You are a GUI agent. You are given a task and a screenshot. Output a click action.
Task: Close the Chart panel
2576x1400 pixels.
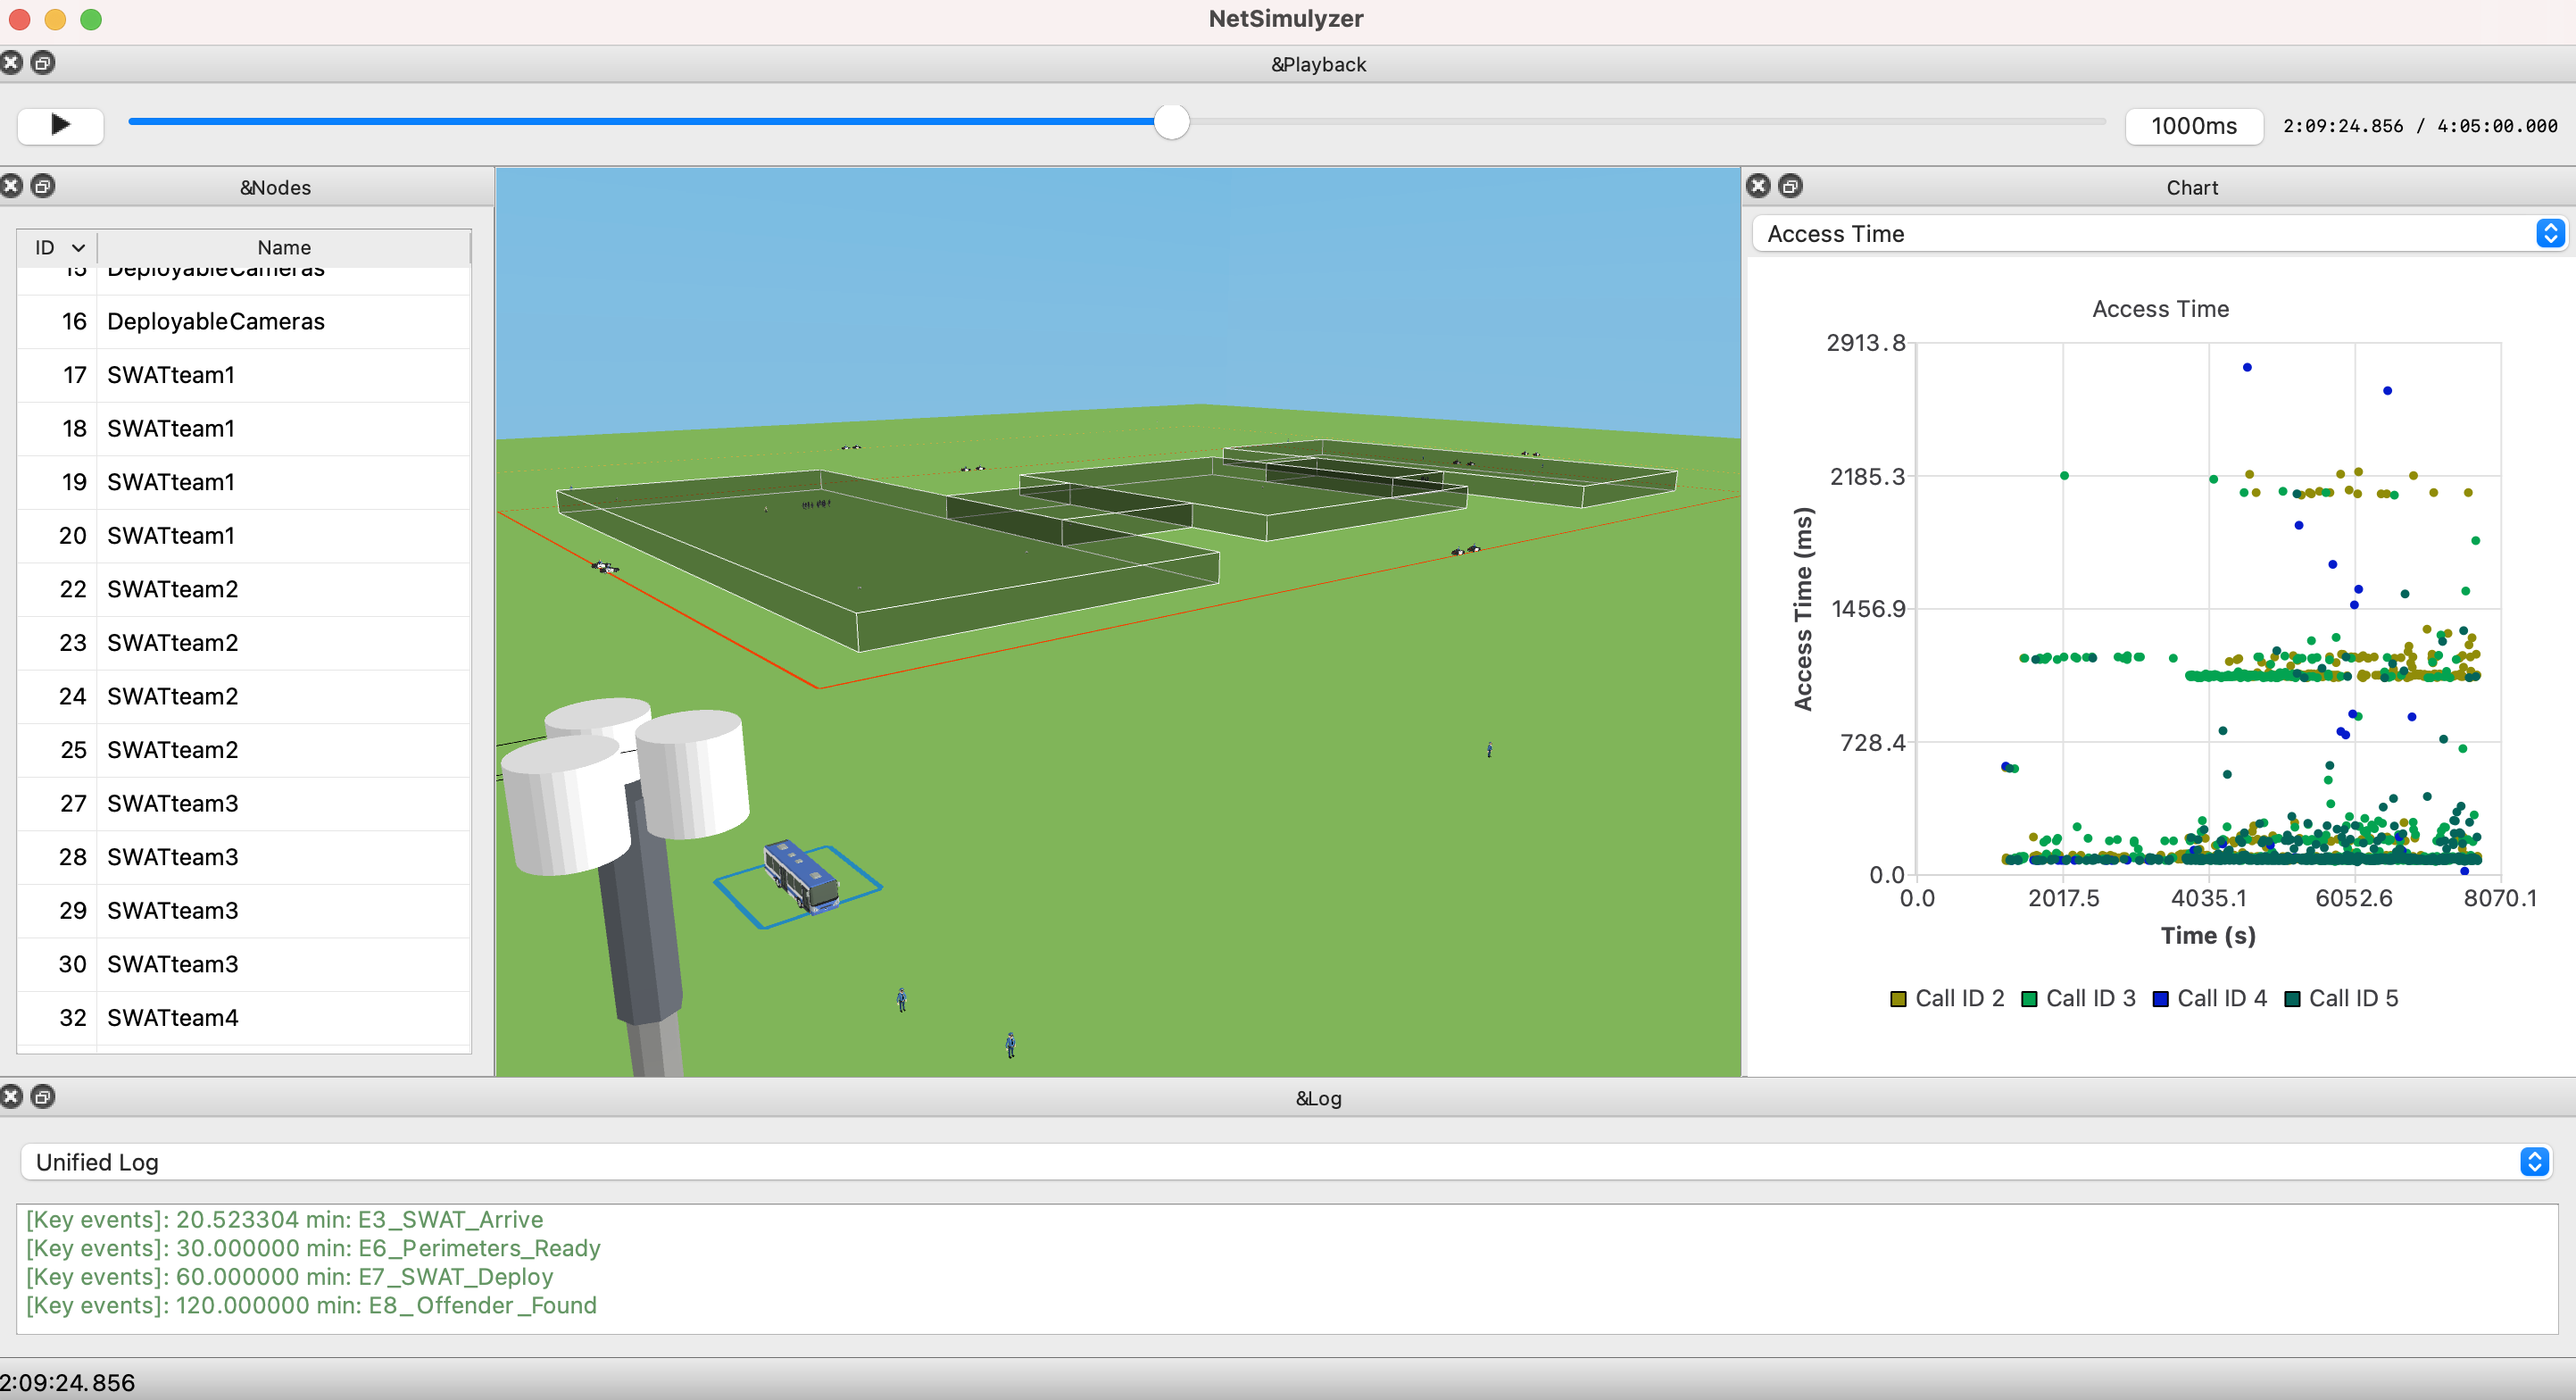1758,186
